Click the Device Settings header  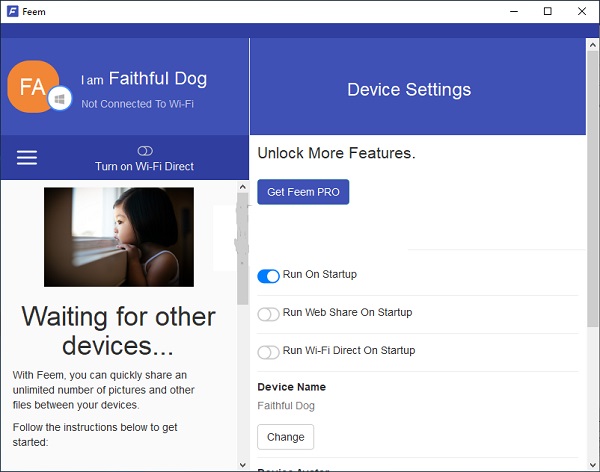(x=408, y=90)
